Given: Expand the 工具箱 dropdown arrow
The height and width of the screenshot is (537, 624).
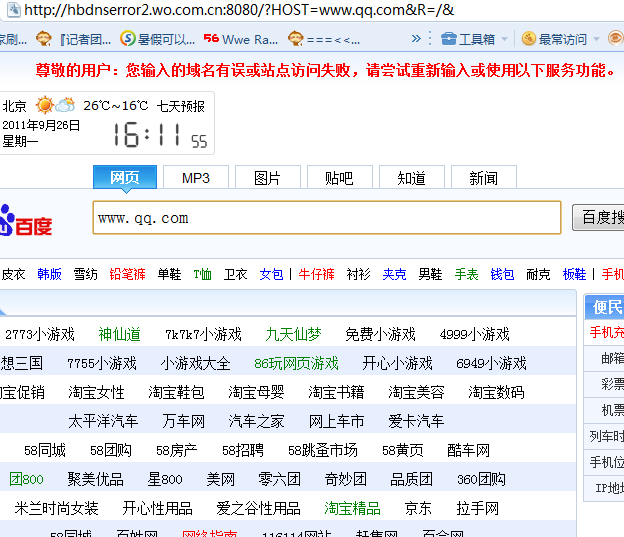Looking at the screenshot, I should coord(504,39).
